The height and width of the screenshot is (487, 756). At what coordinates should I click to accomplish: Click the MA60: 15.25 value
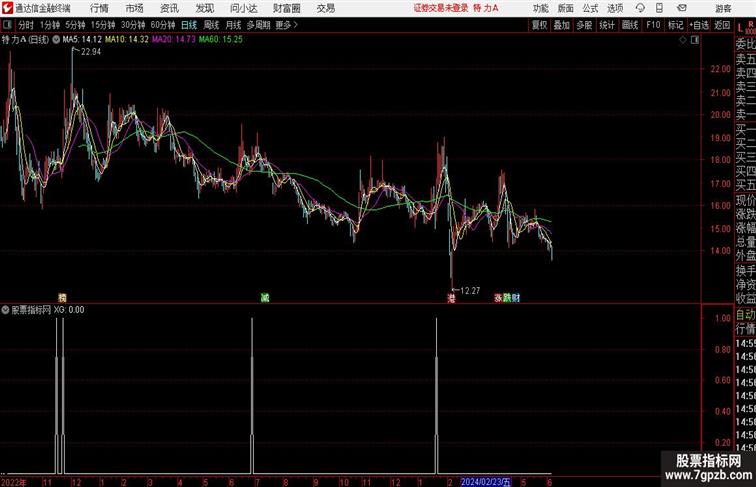click(221, 40)
